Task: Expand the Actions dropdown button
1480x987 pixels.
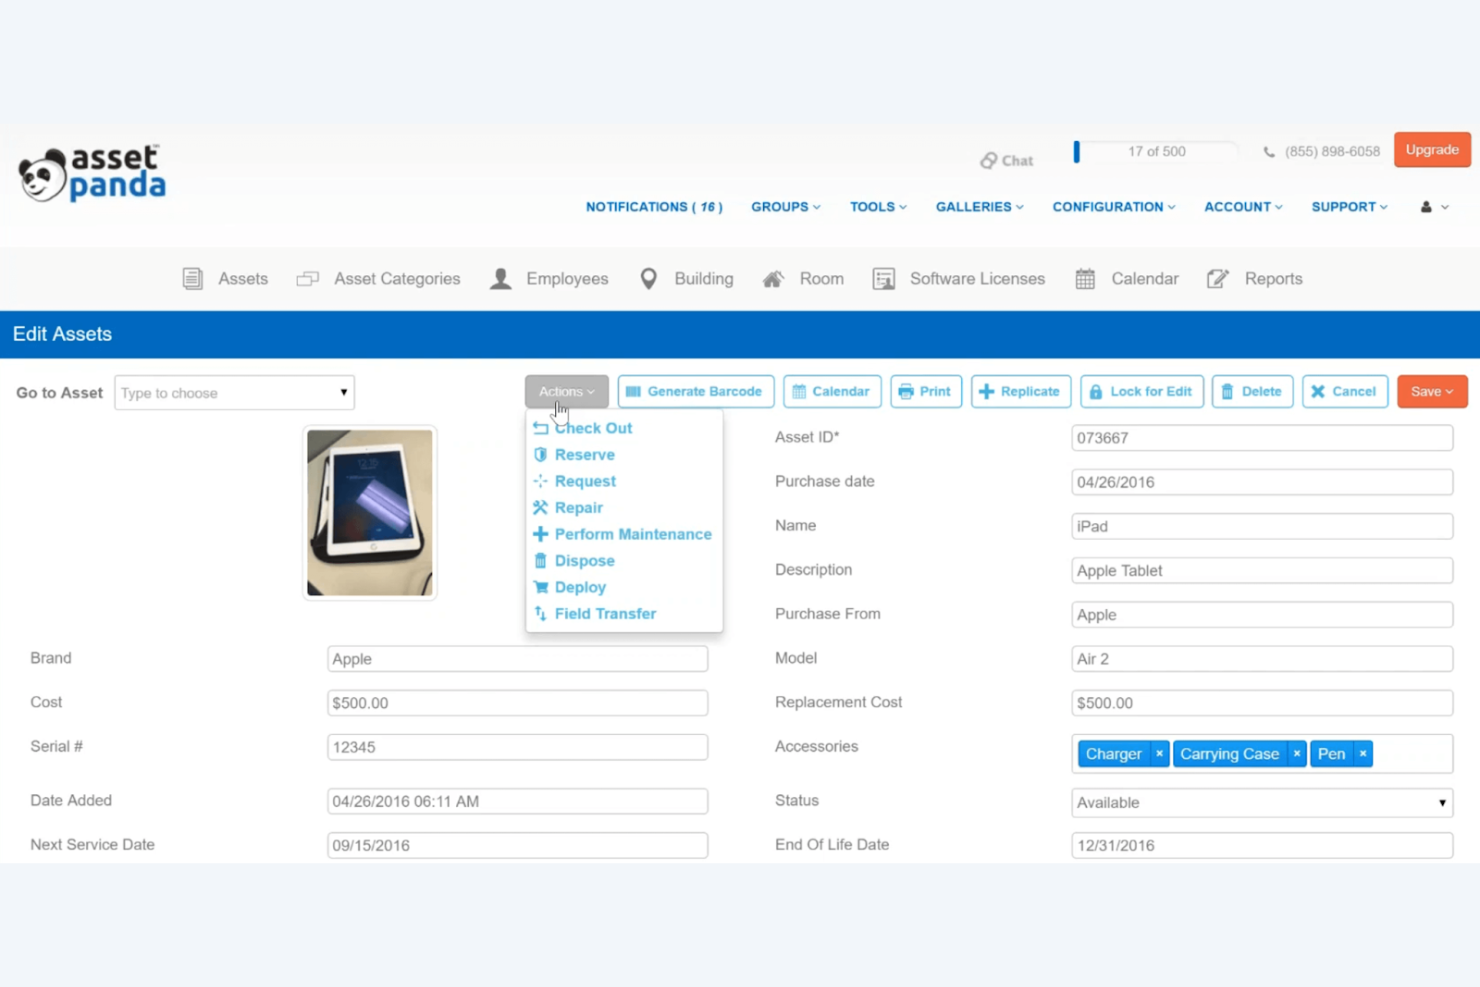Action: pyautogui.click(x=566, y=392)
